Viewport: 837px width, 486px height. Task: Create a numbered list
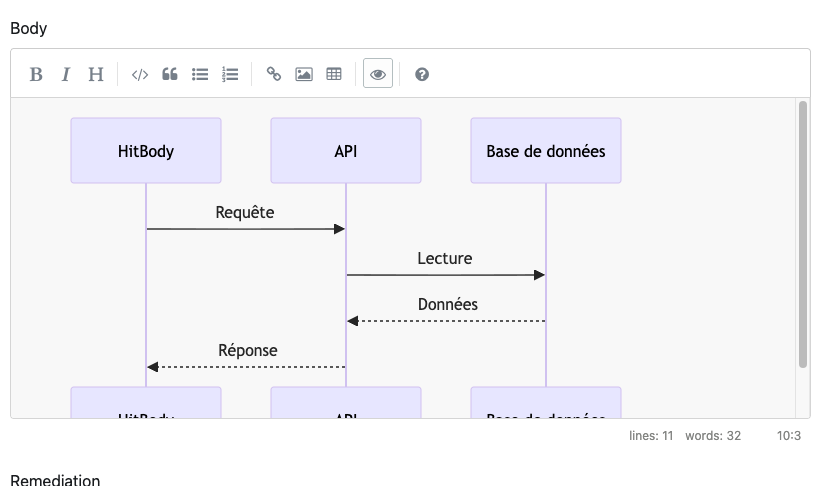point(230,74)
